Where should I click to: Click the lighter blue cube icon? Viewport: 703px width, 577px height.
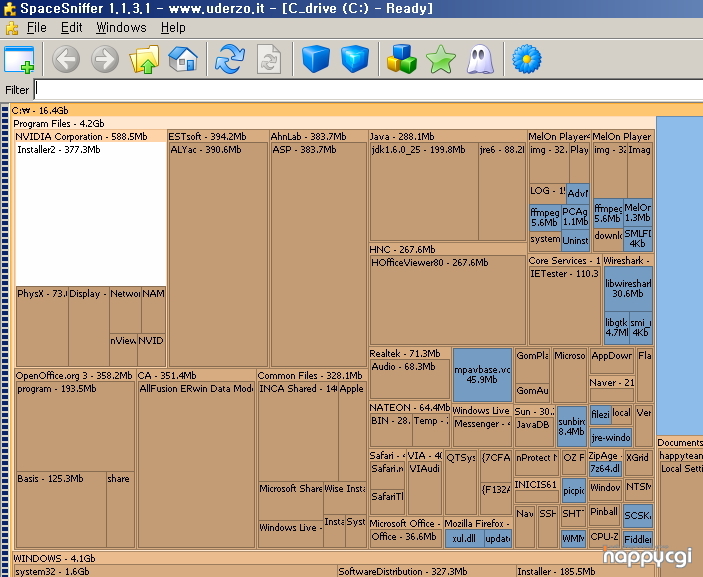point(355,59)
